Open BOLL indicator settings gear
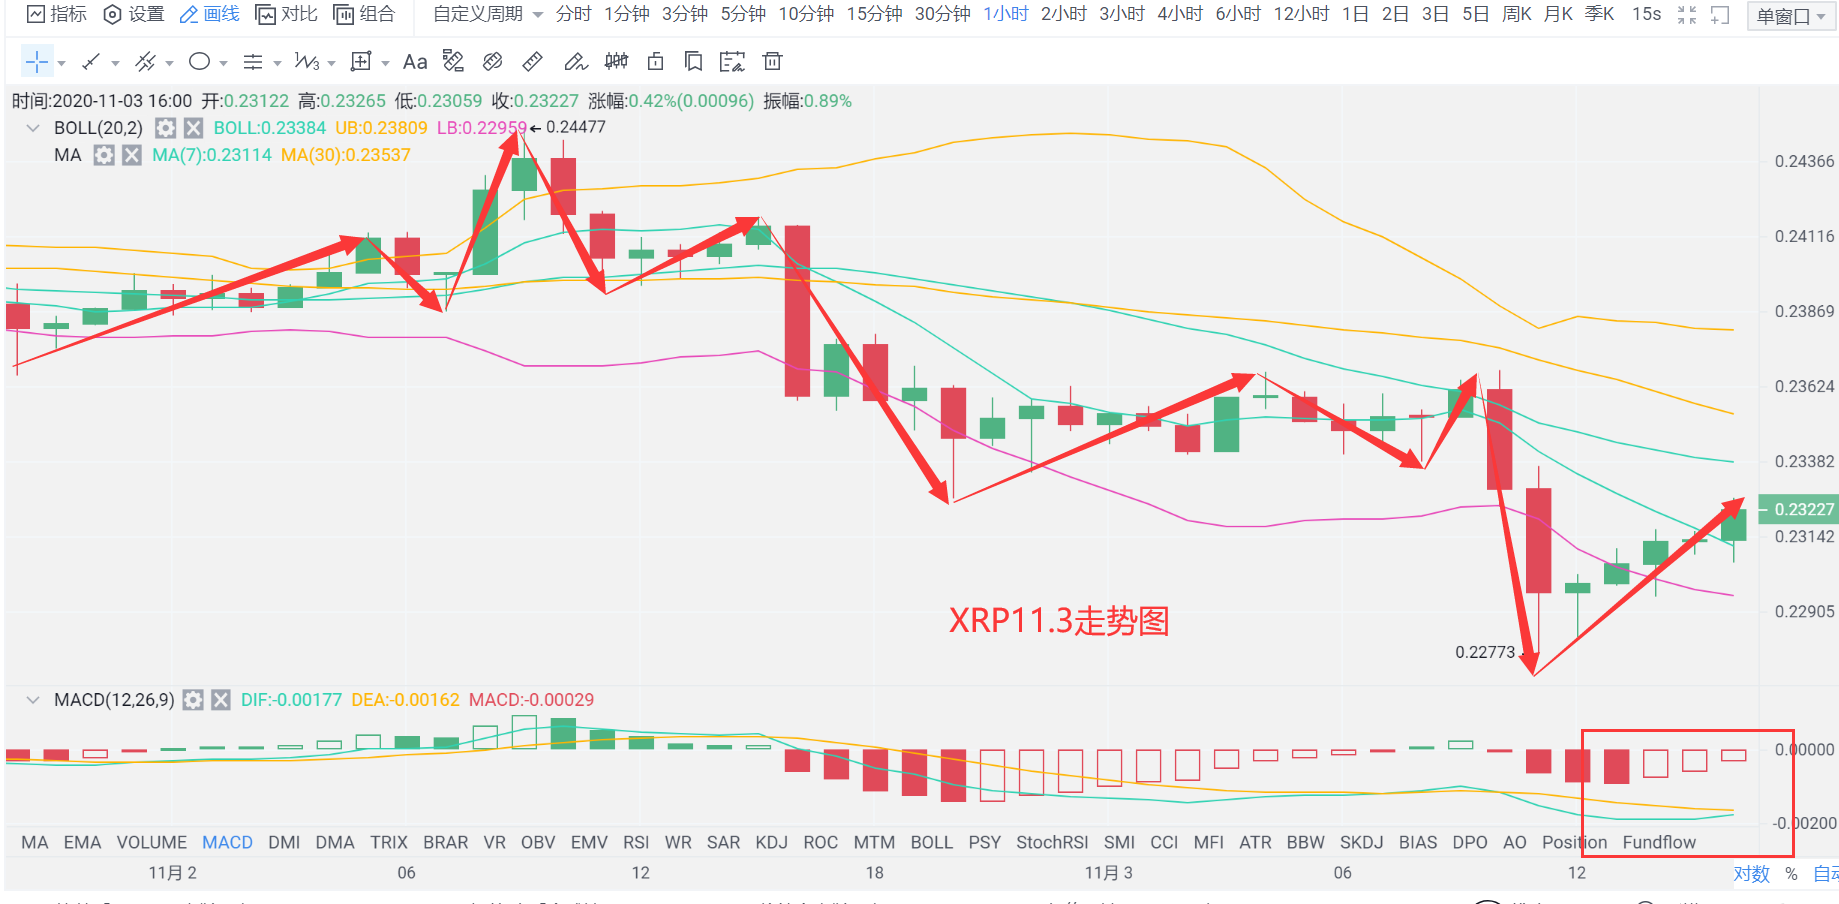 point(165,128)
